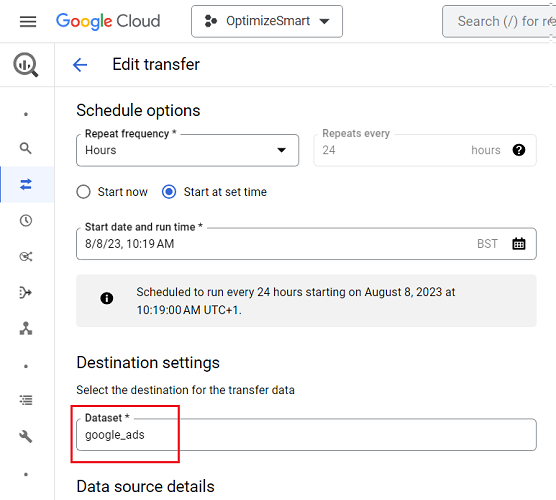Open Scheduled queries clock icon
The image size is (556, 500).
tap(26, 221)
